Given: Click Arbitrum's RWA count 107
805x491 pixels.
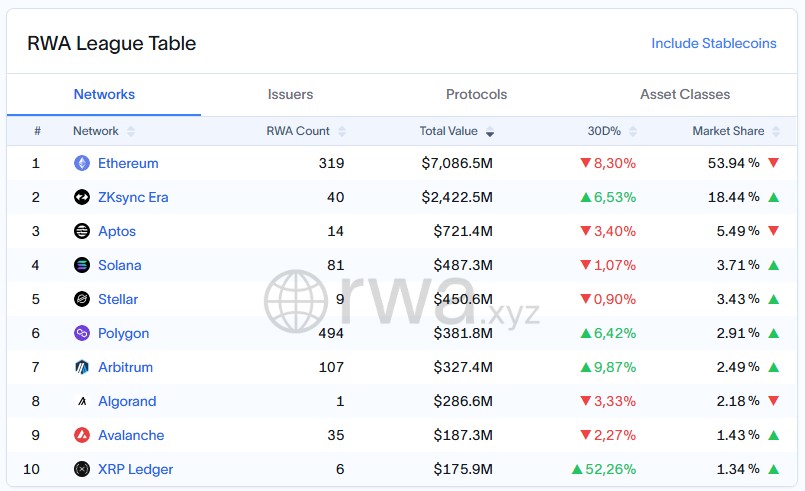Looking at the screenshot, I should point(331,367).
